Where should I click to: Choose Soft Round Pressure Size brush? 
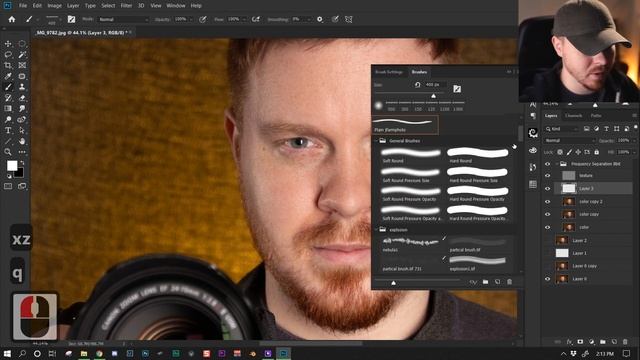pos(411,175)
